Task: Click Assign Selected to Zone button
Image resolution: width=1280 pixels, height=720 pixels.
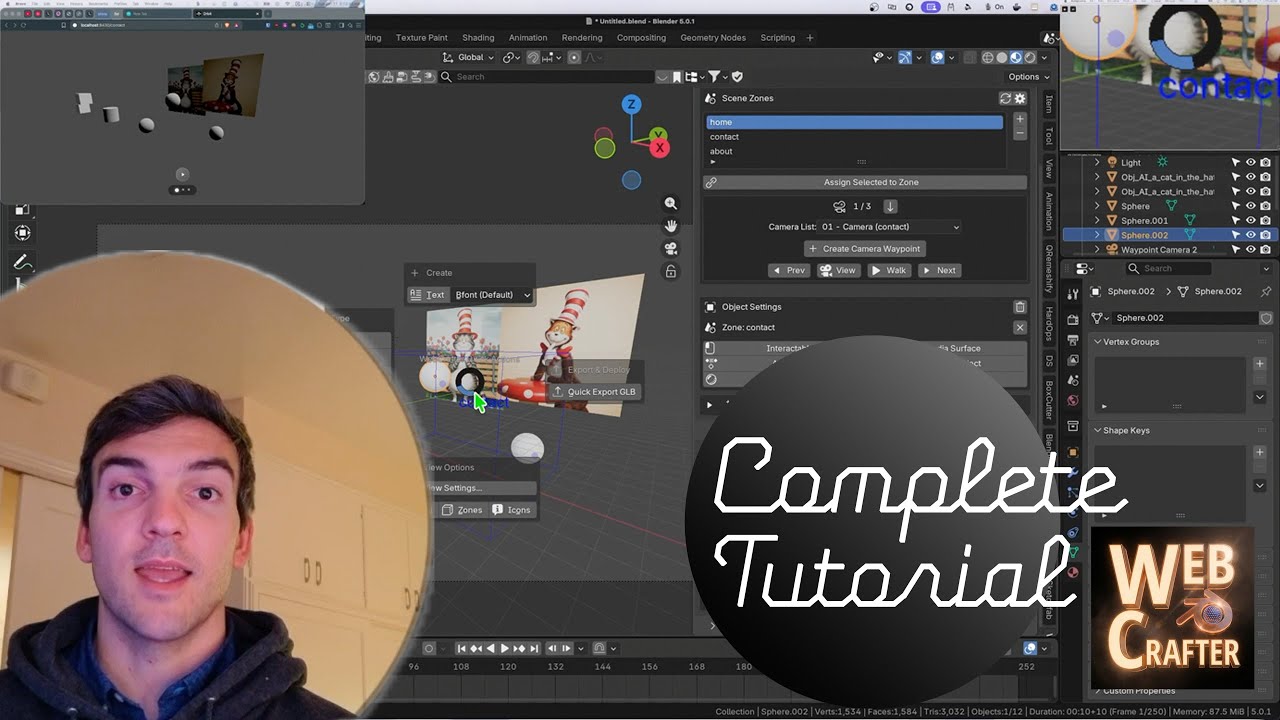Action: [x=864, y=183]
